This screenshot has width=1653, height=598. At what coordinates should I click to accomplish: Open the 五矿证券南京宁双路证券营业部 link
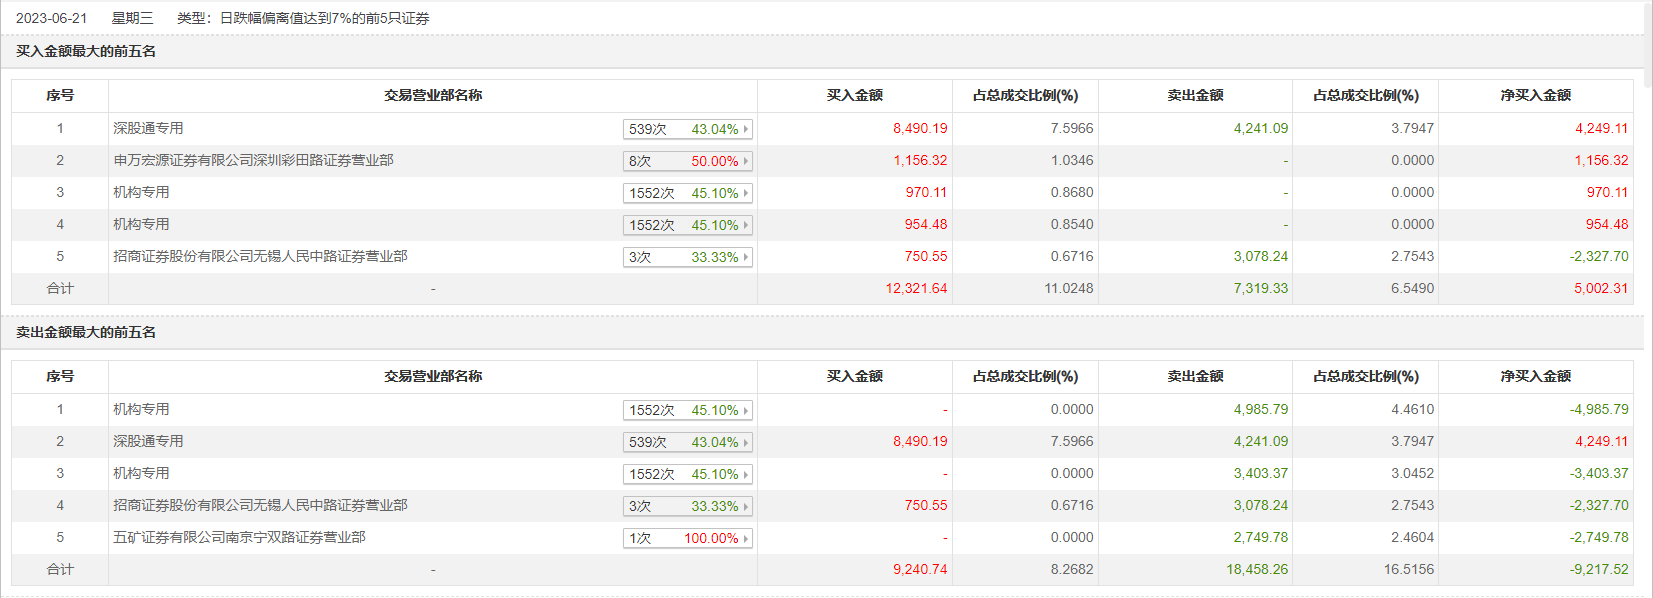click(x=239, y=537)
